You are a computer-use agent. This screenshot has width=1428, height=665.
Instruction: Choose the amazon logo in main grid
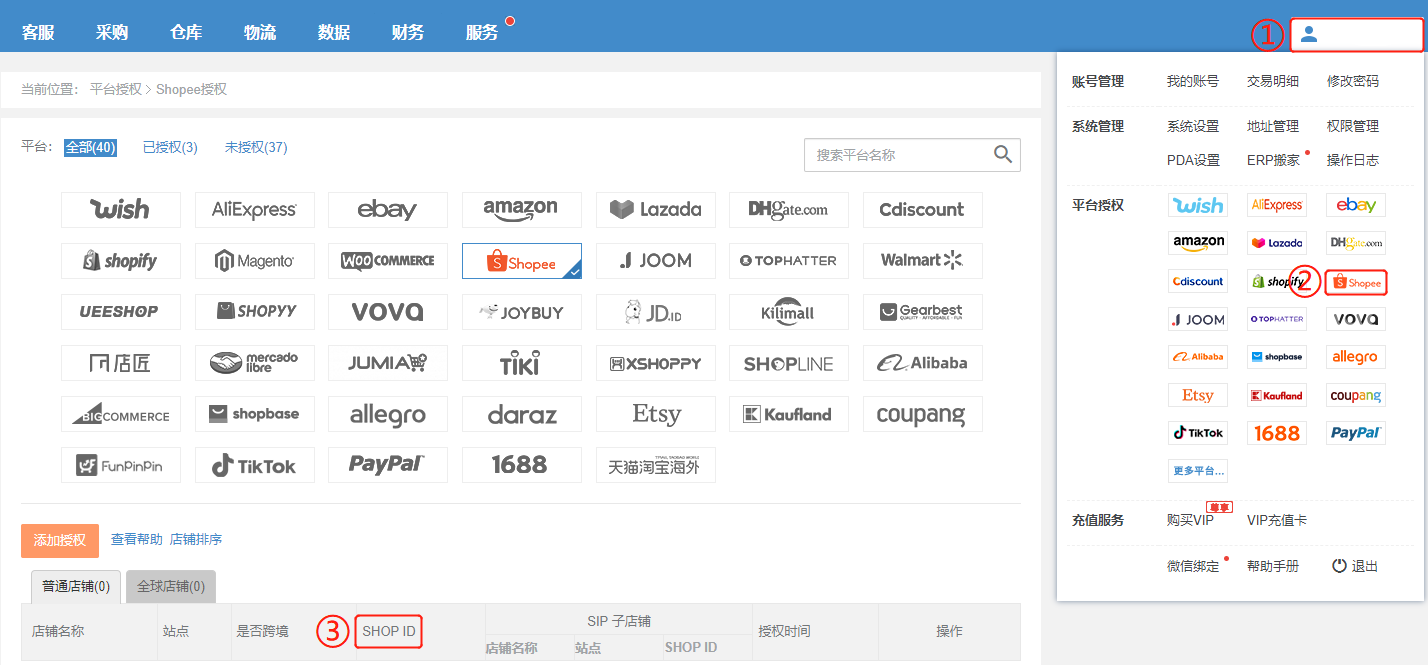coord(522,210)
